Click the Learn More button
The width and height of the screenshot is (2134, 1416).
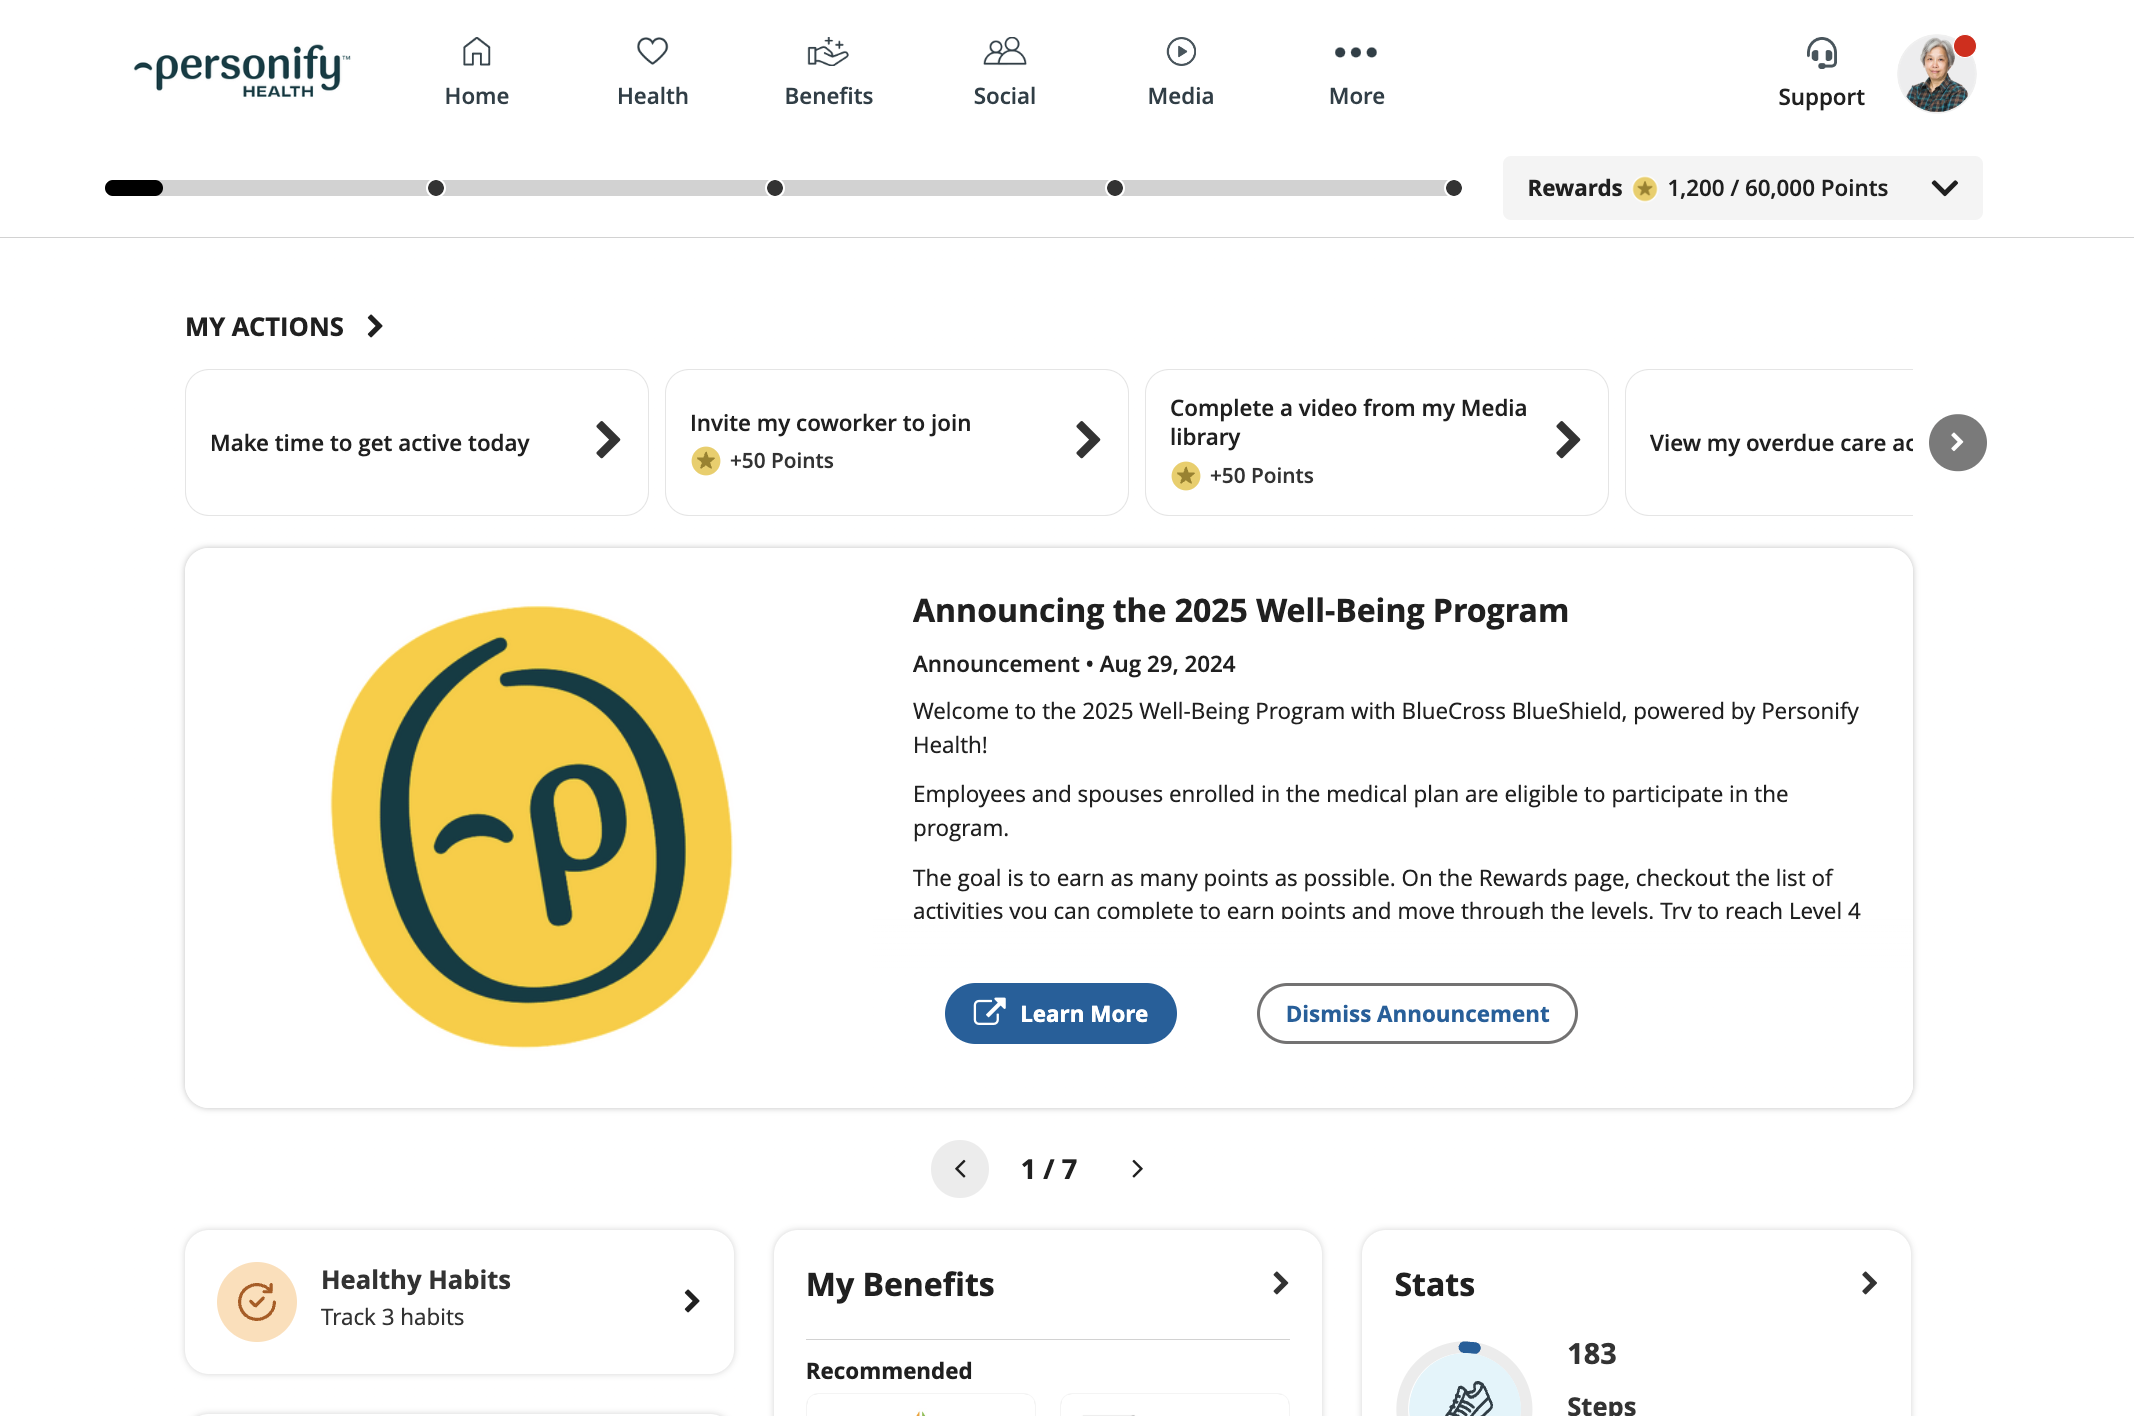pyautogui.click(x=1060, y=1013)
